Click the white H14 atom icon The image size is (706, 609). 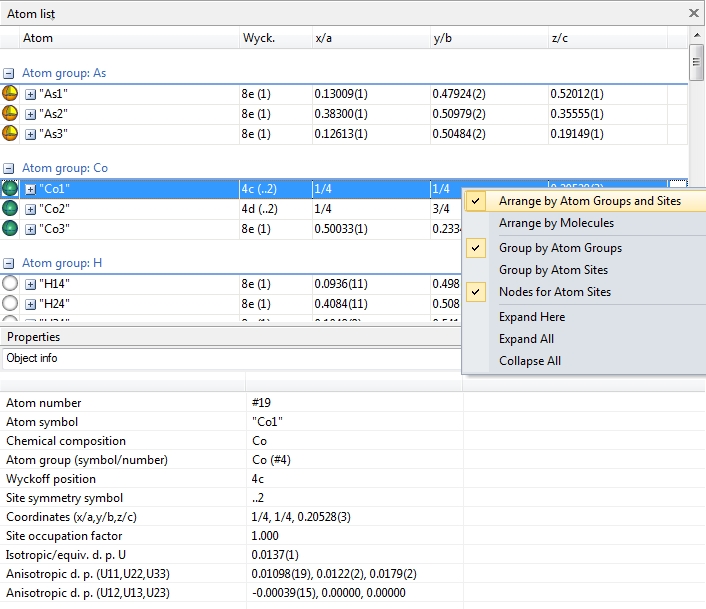(10, 284)
